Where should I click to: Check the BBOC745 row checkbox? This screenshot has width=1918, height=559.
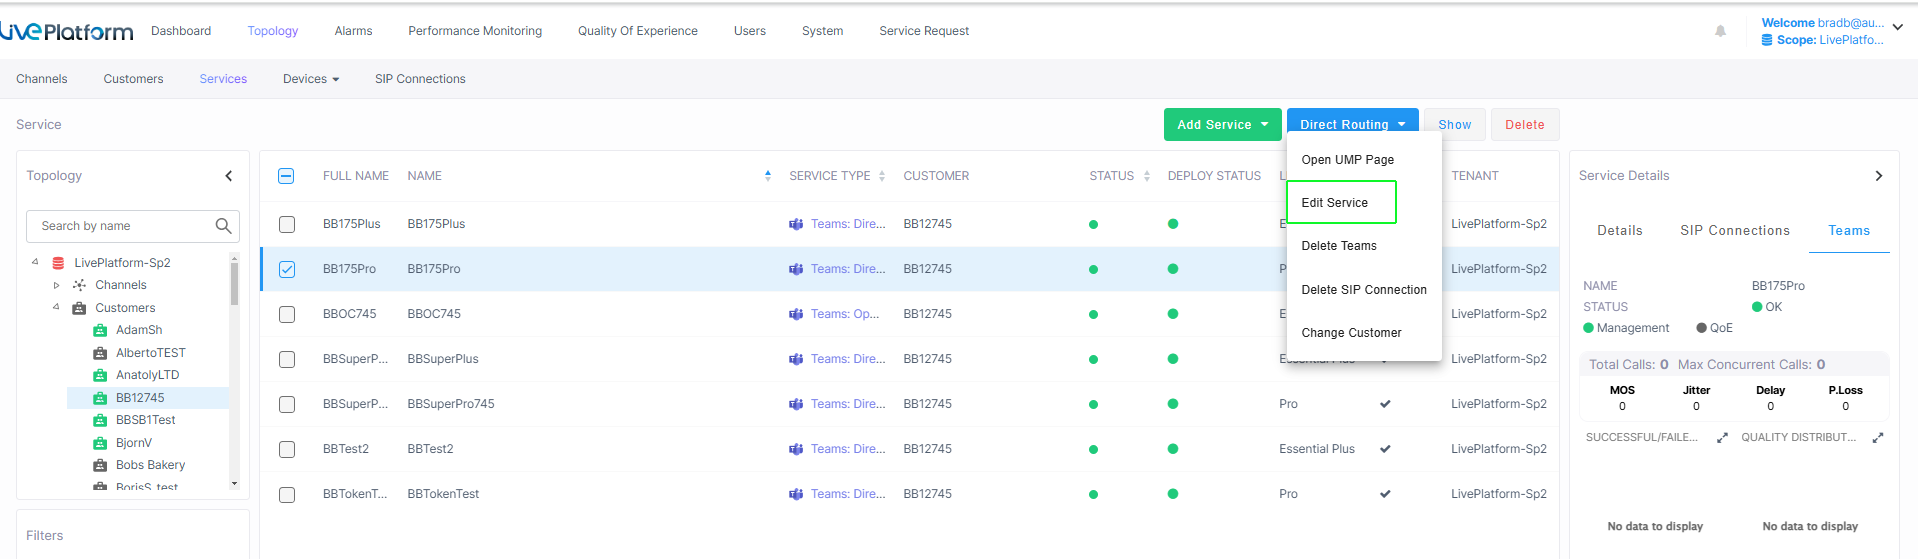(x=287, y=314)
